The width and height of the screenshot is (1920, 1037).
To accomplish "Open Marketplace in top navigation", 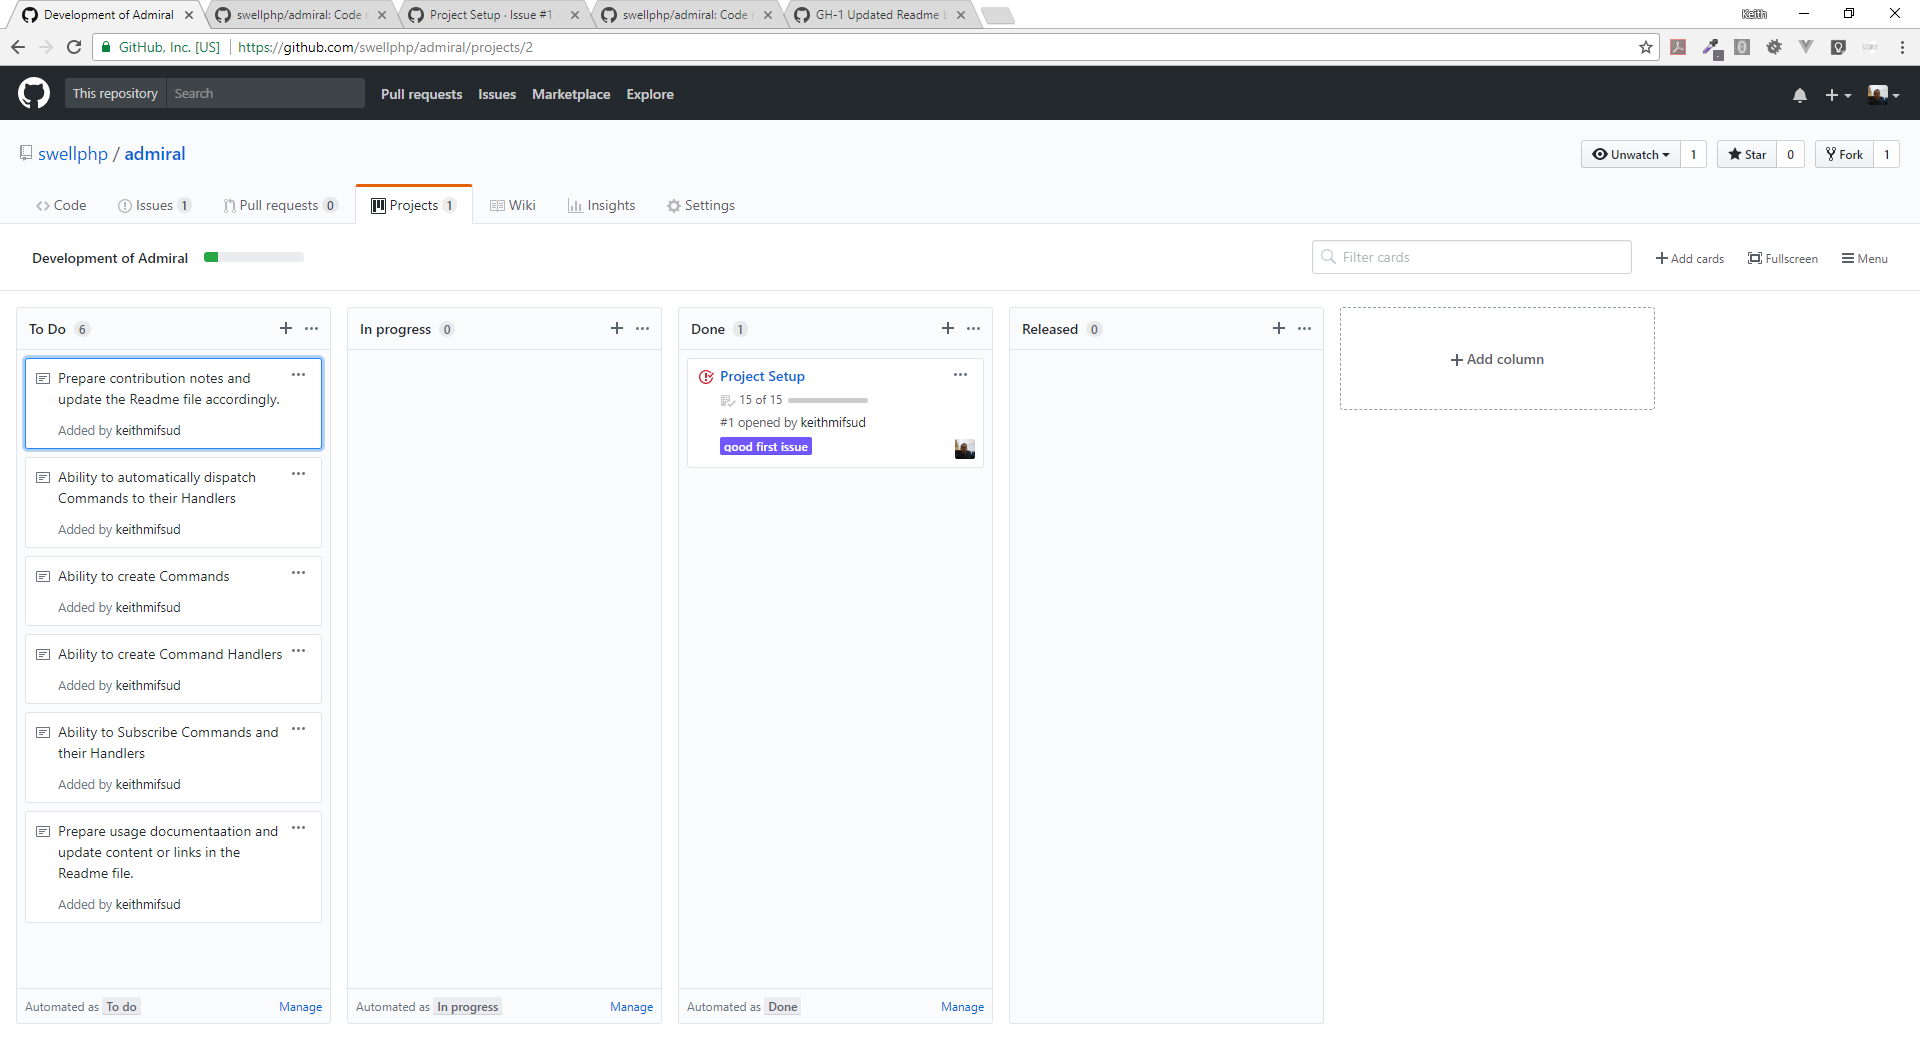I will 571,94.
